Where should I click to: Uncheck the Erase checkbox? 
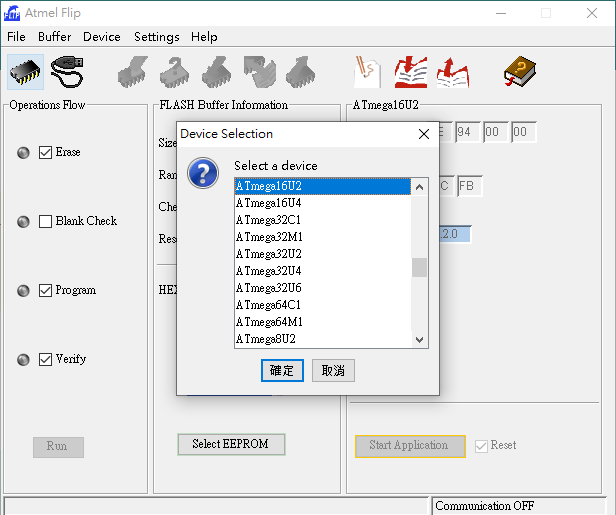pos(45,152)
